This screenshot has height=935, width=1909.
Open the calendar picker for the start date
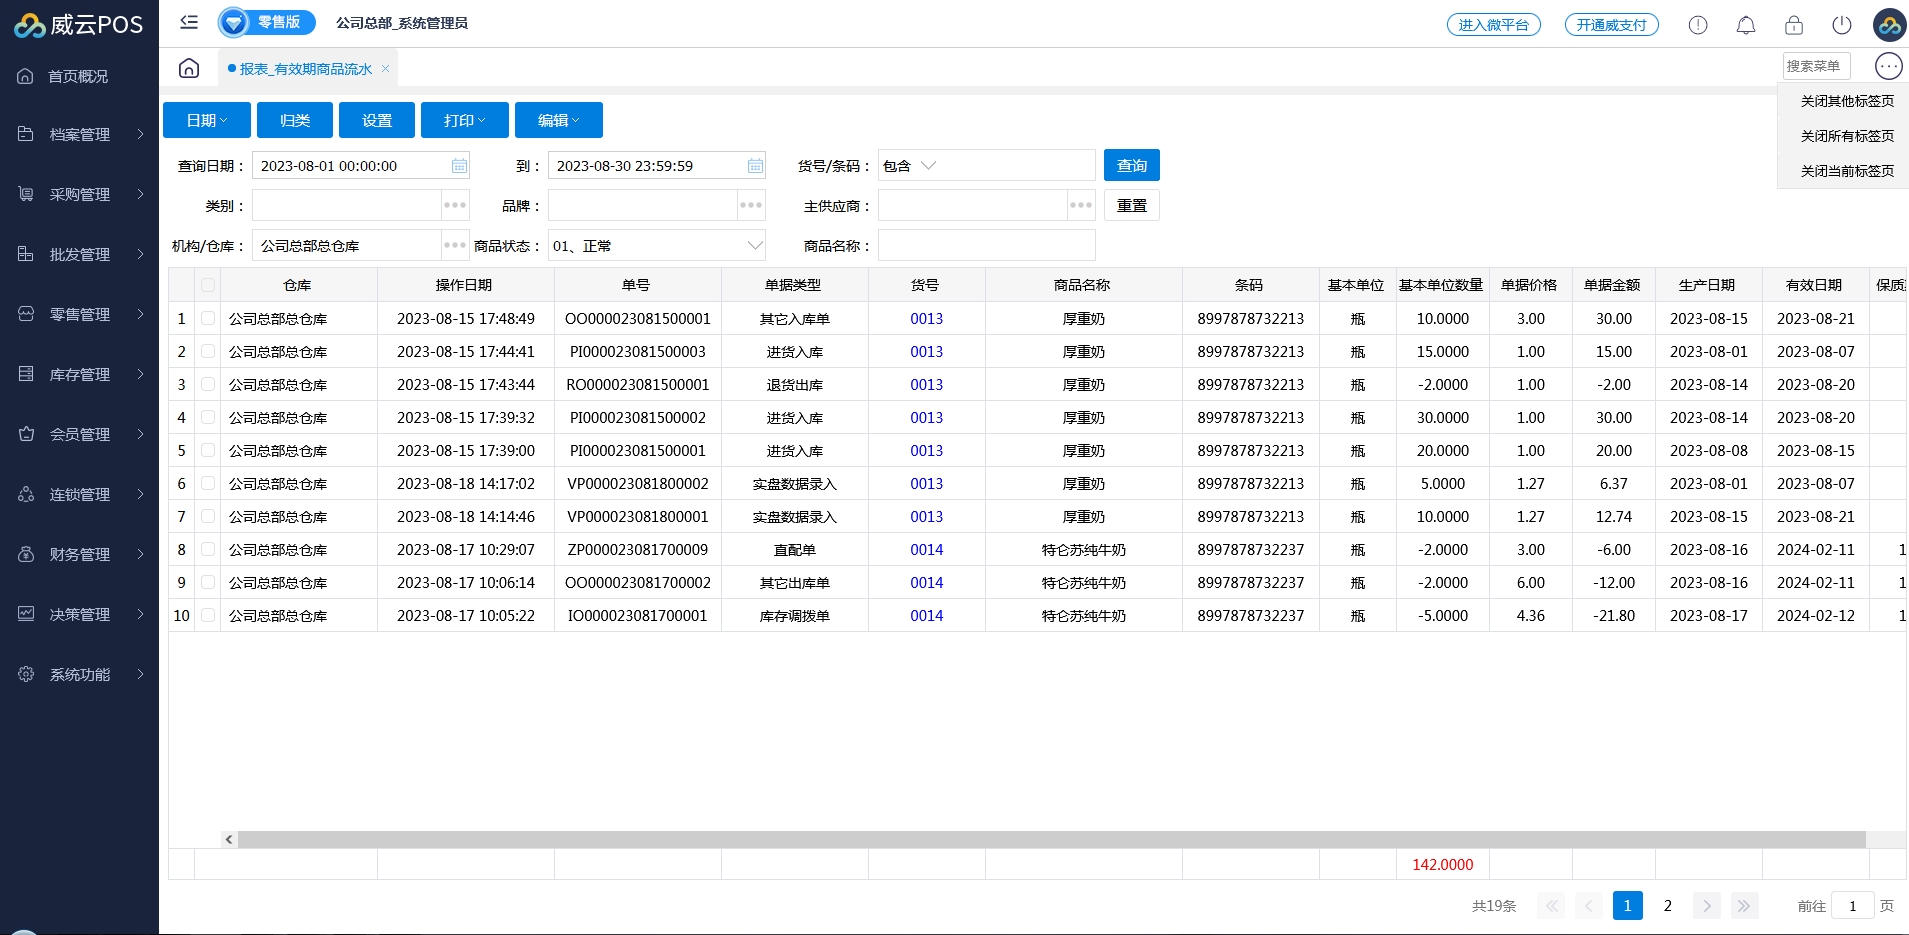tap(459, 166)
